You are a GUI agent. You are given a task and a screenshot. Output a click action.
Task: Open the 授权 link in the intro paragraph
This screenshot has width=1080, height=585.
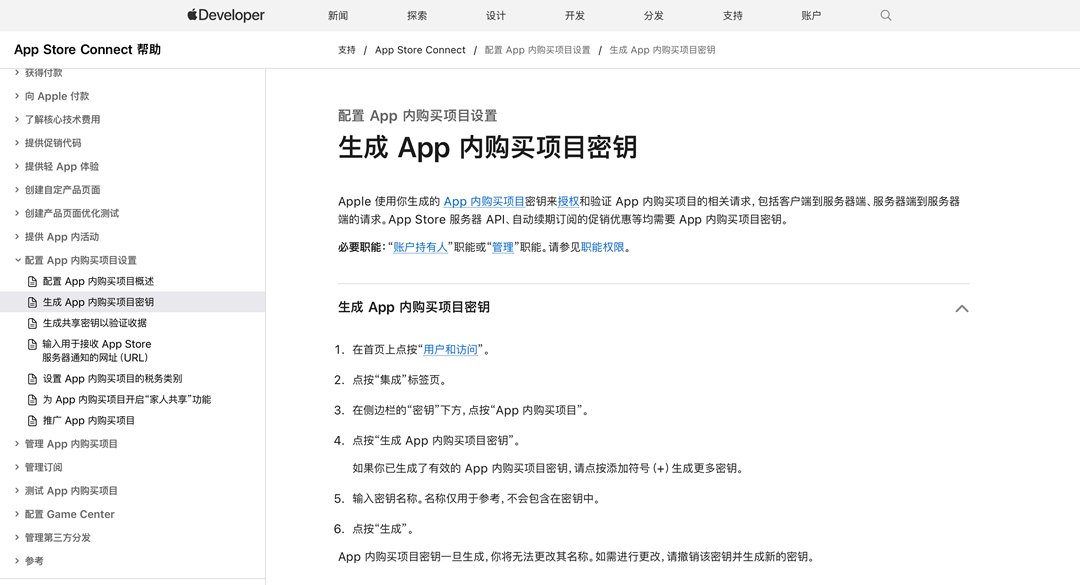pyautogui.click(x=568, y=201)
